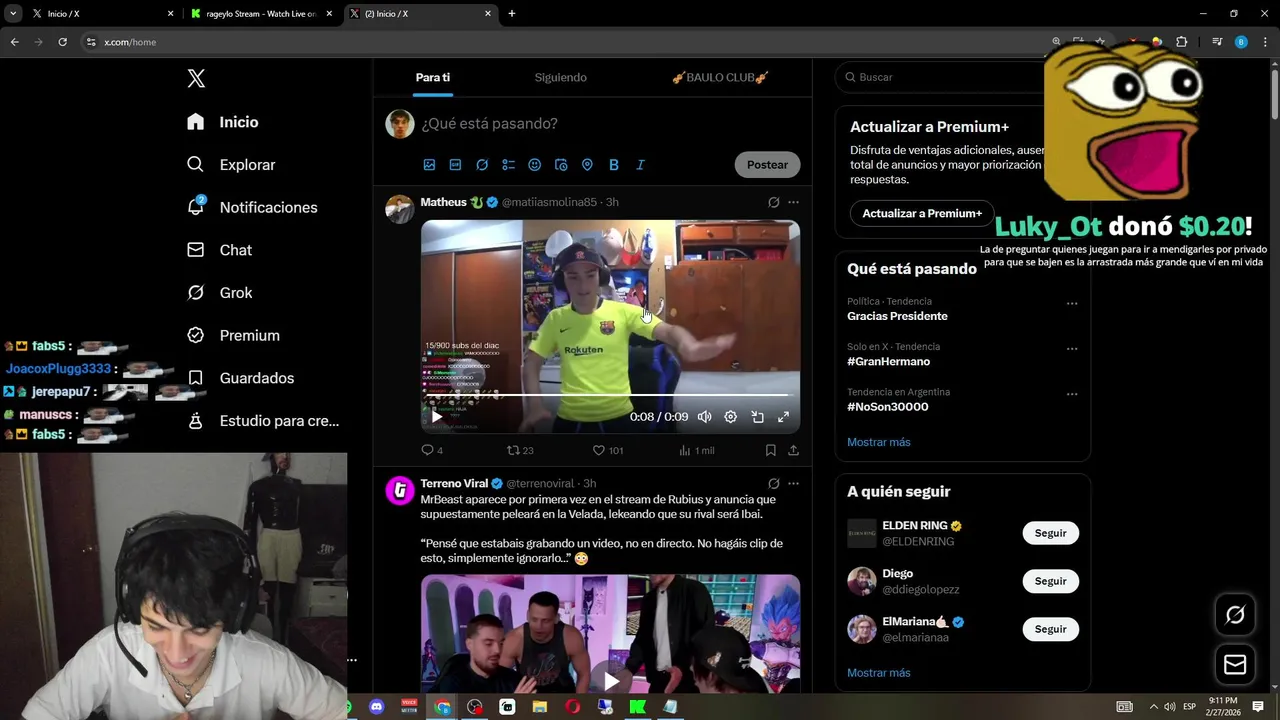Play the Terreno Viral video thumbnail
The height and width of the screenshot is (720, 1280).
coord(610,681)
